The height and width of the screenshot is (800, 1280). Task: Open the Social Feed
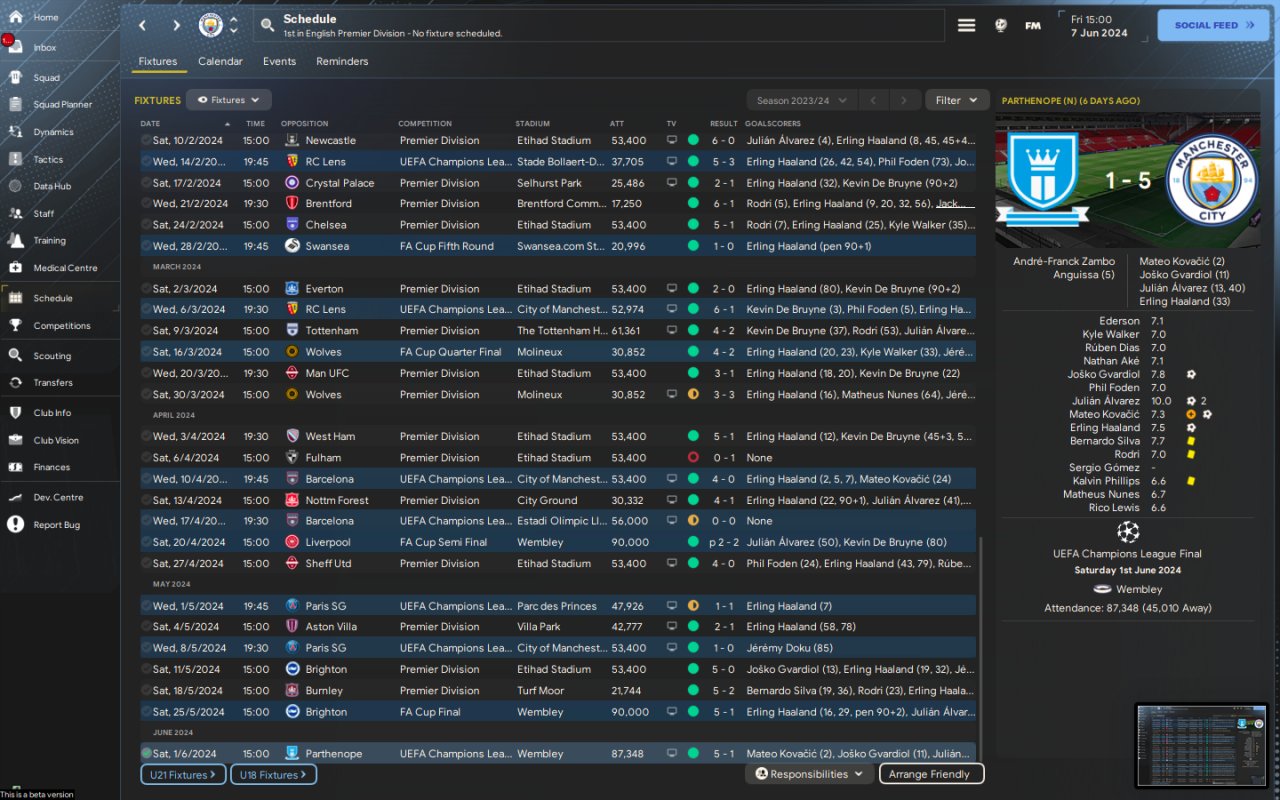click(x=1213, y=25)
